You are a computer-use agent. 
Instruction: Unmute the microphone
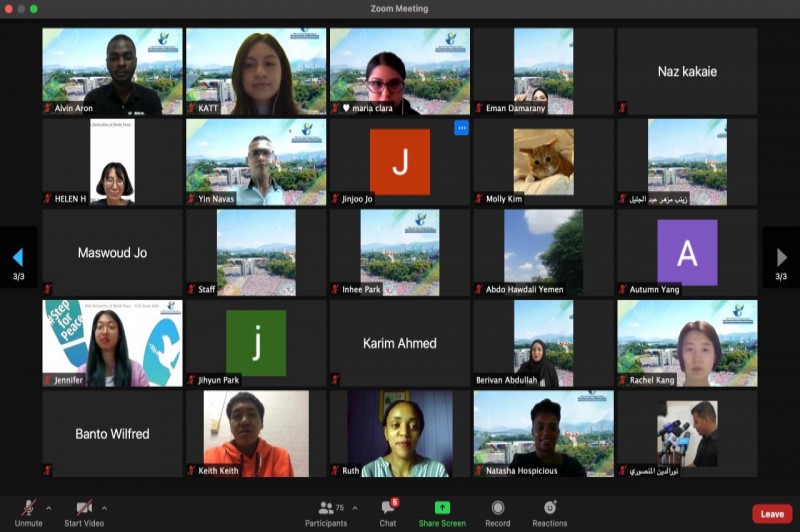click(x=29, y=509)
